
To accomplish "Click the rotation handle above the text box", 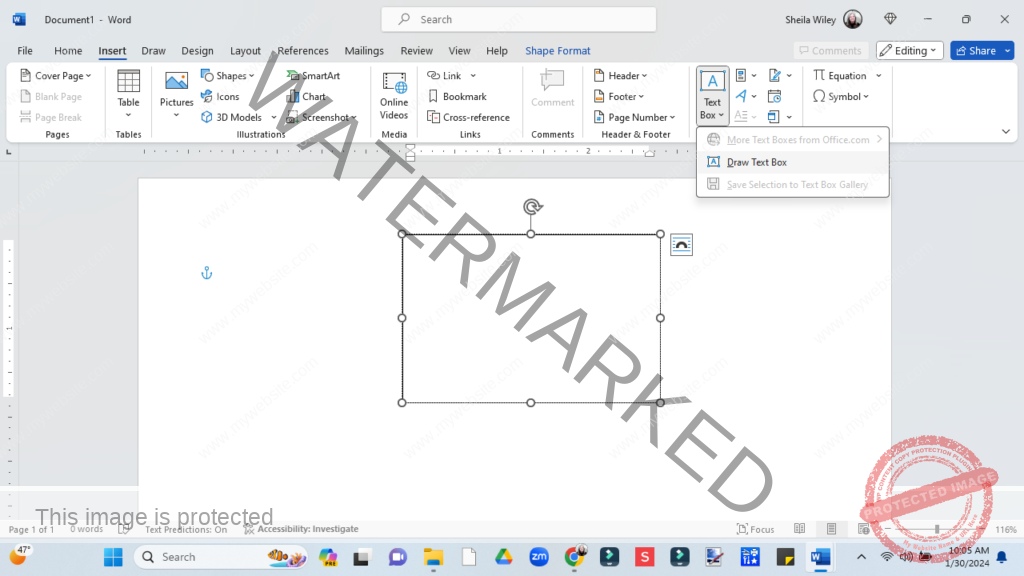I will click(532, 207).
